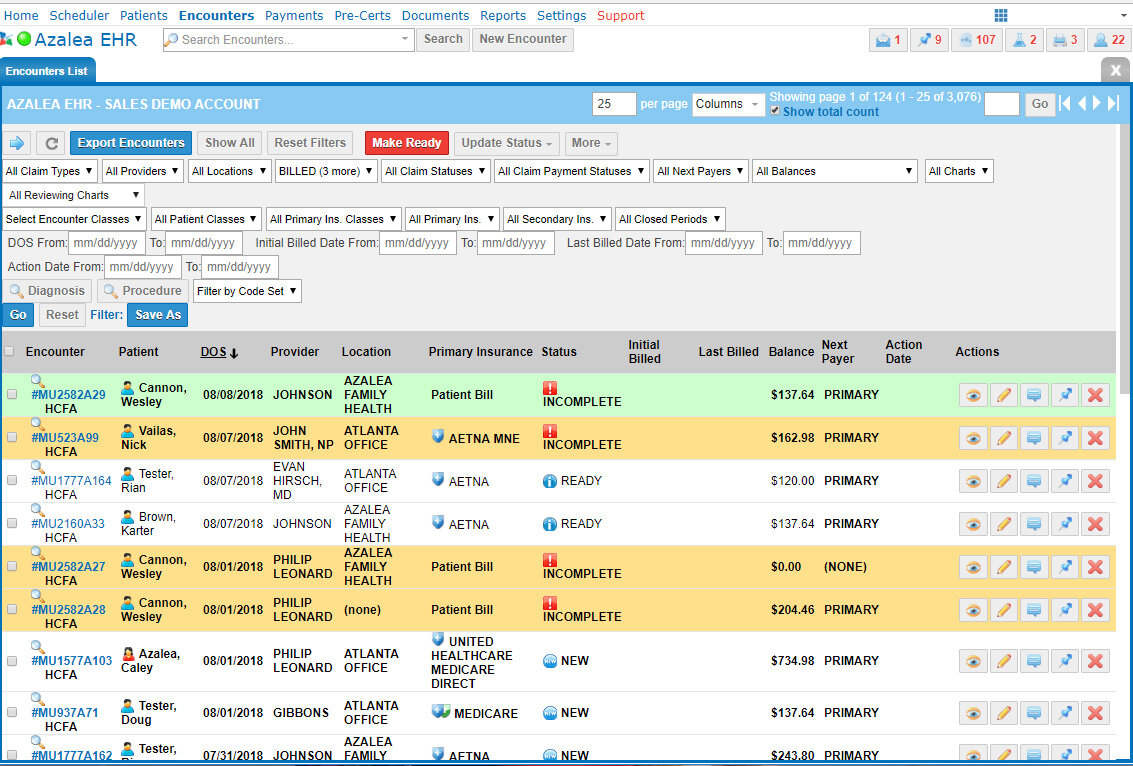Click the Export Encounters button
Image resolution: width=1133 pixels, height=766 pixels.
click(131, 143)
